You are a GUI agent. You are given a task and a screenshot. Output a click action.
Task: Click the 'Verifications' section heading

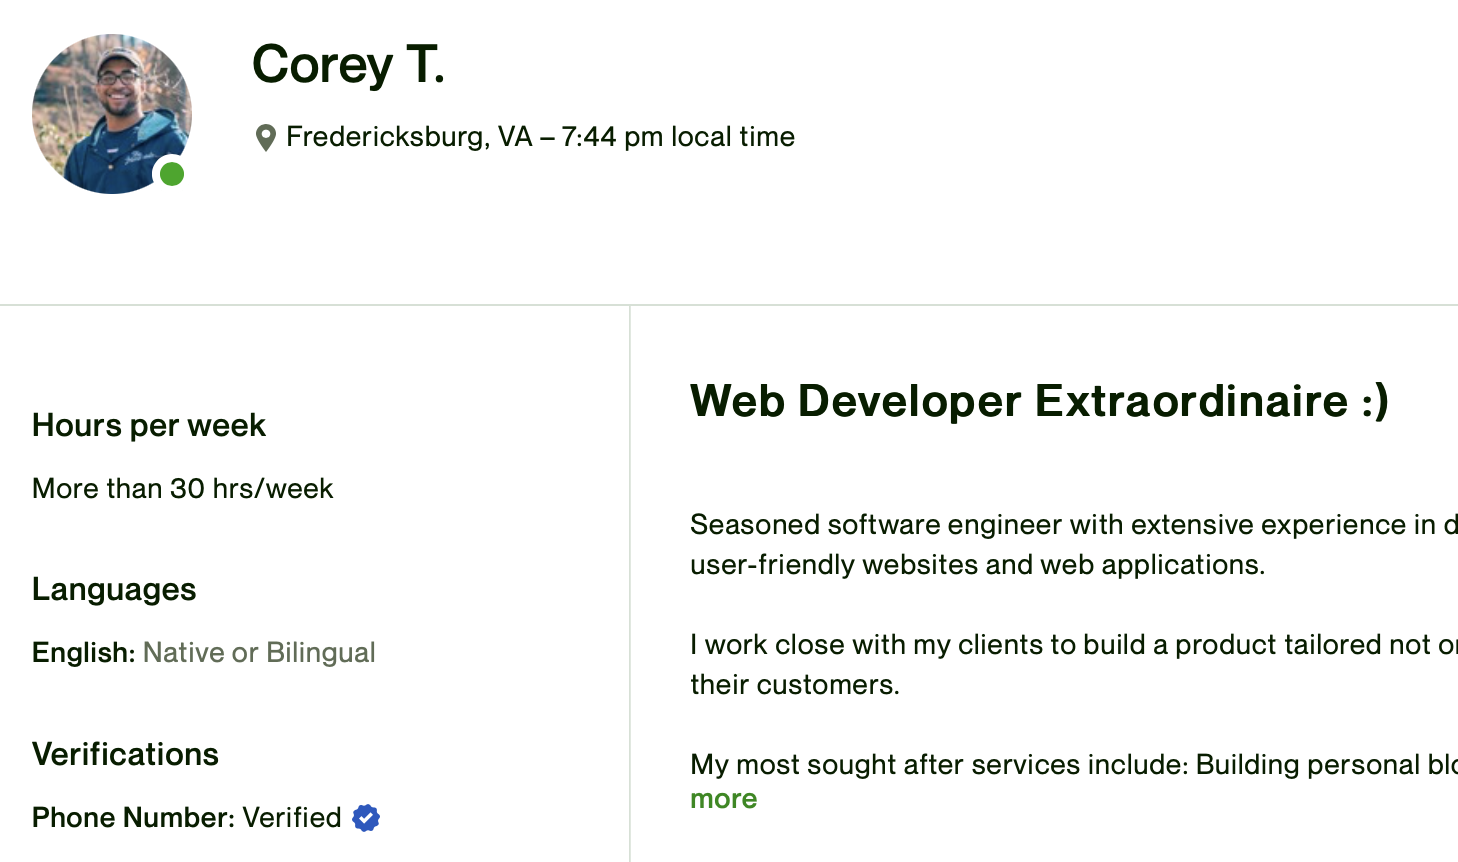click(125, 753)
